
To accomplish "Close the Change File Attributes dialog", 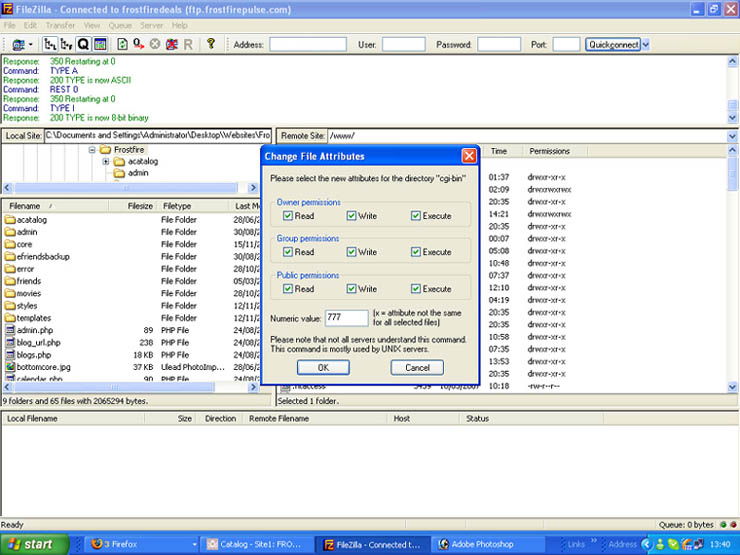I will [x=469, y=156].
